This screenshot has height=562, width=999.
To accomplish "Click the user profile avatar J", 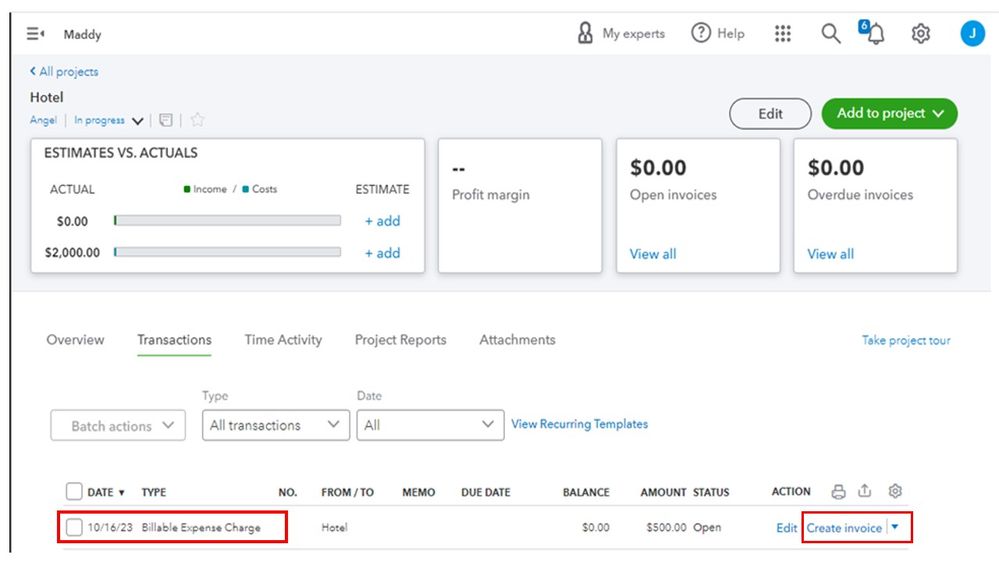I will point(972,34).
